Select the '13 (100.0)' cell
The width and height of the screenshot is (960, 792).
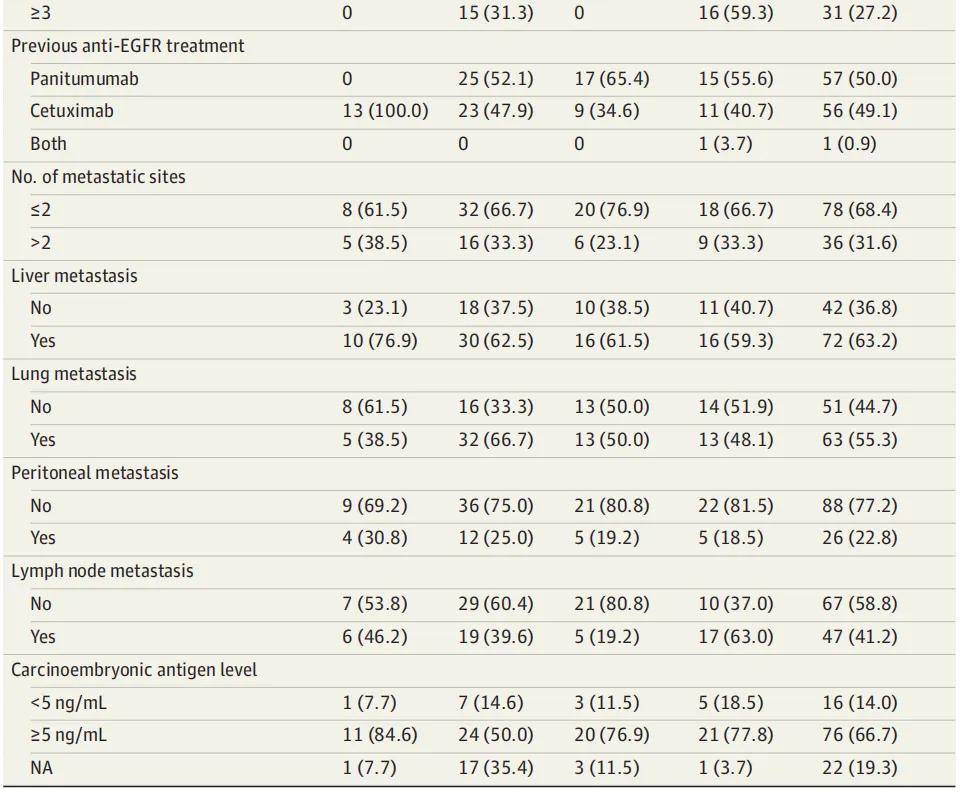pos(385,111)
